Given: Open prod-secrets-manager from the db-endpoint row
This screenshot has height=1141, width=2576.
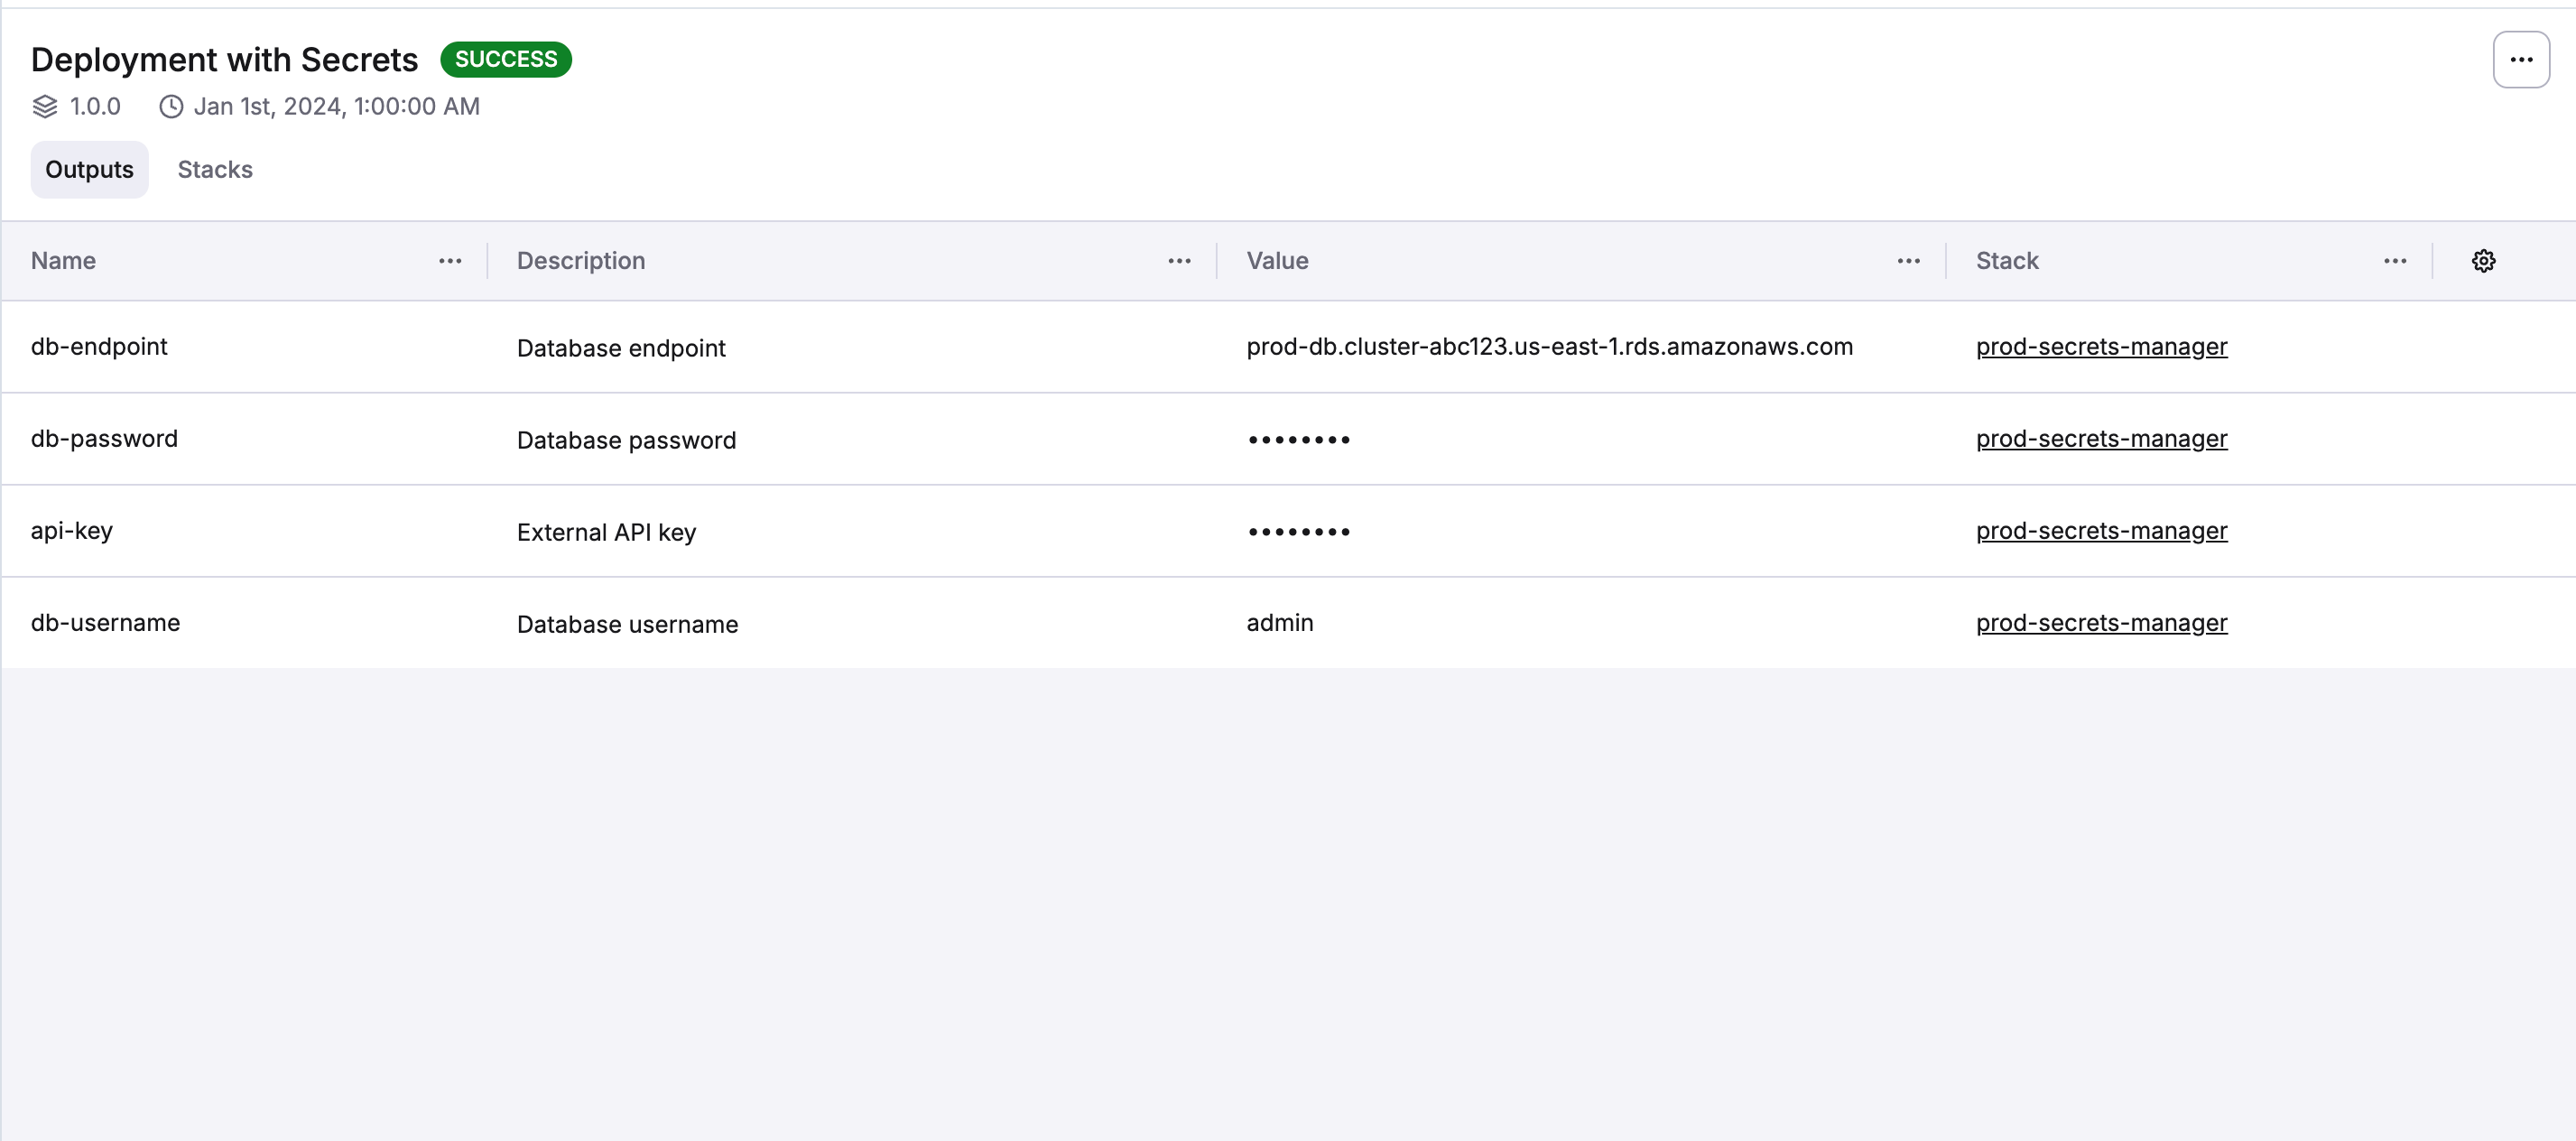Looking at the screenshot, I should [2101, 347].
